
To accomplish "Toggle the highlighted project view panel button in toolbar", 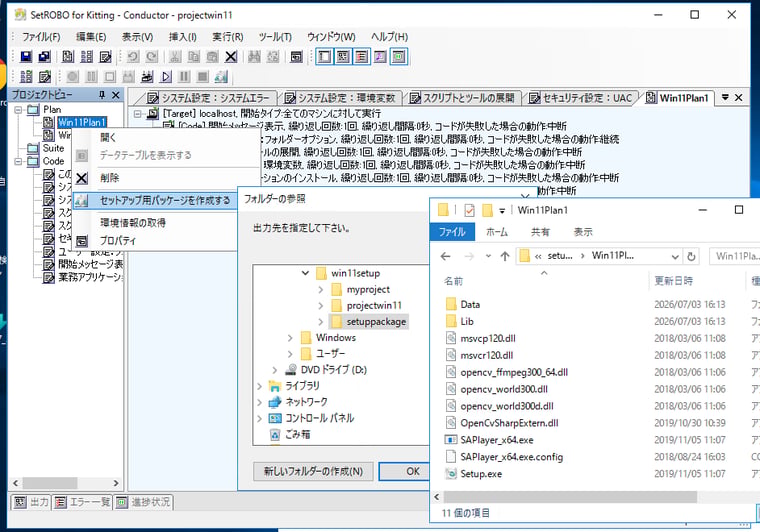I will point(324,57).
